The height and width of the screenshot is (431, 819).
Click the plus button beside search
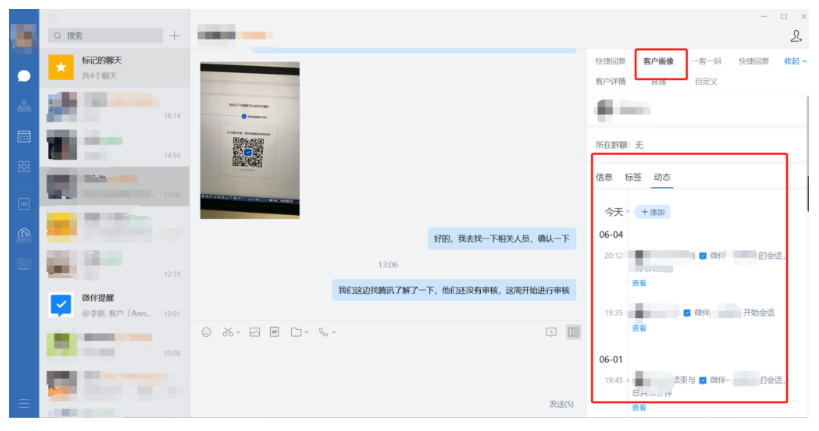click(174, 36)
